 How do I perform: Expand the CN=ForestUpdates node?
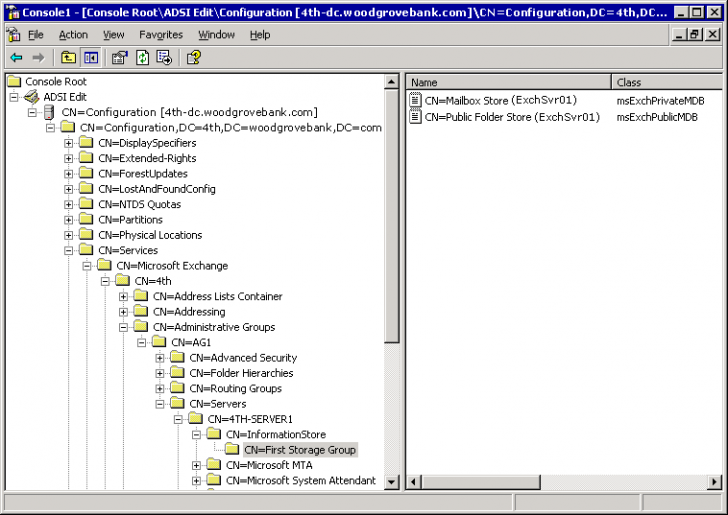coord(69,174)
